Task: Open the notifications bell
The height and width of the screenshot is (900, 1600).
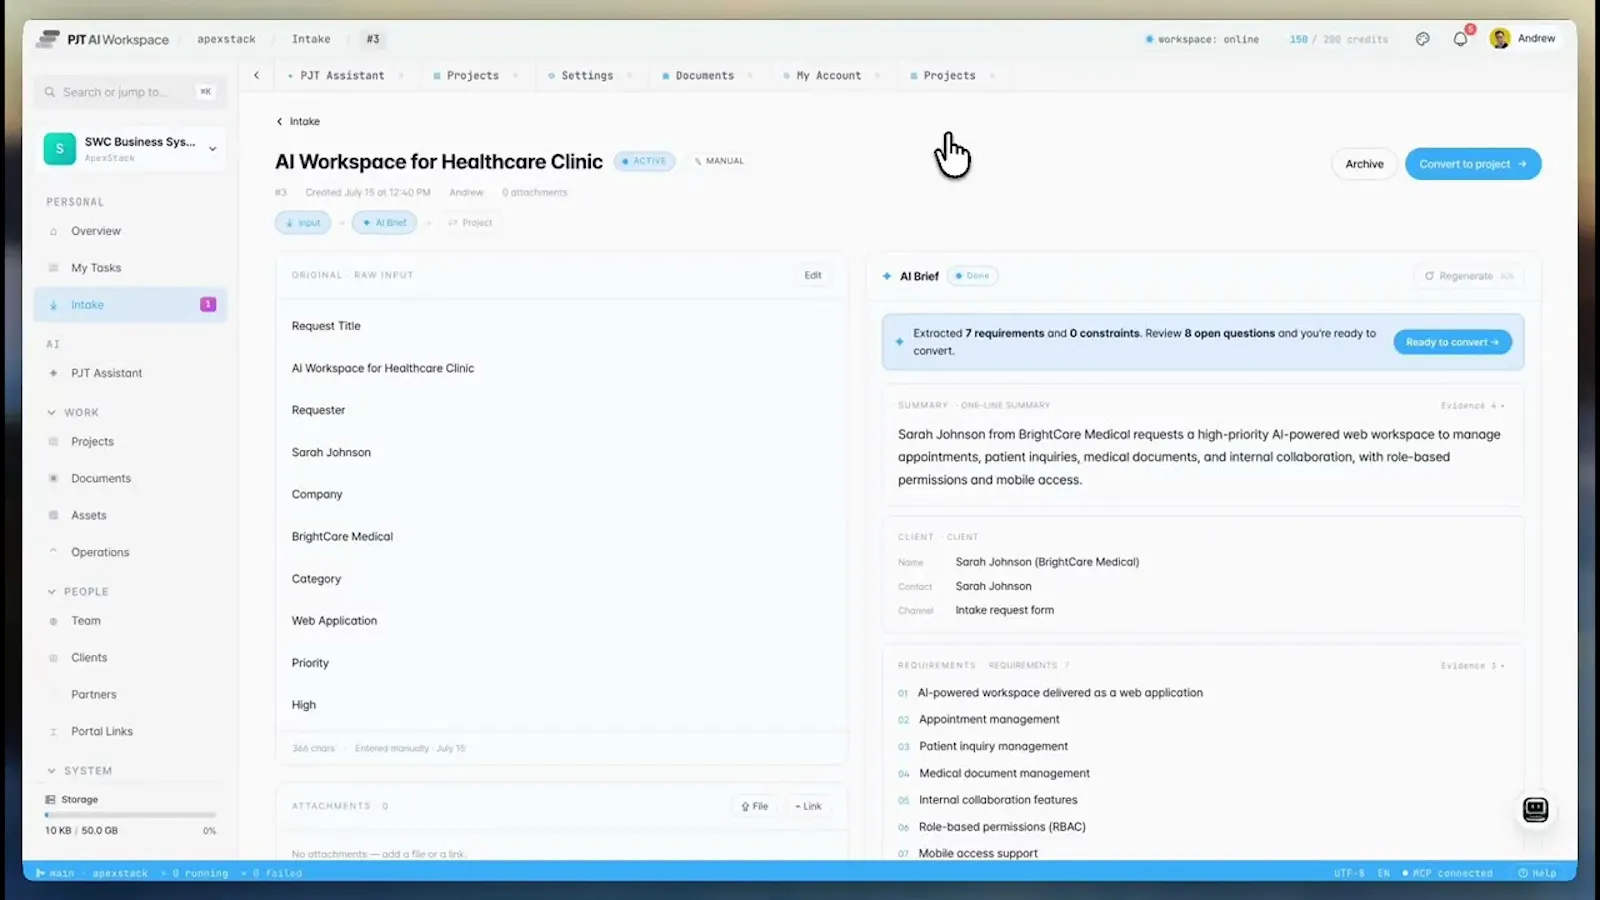Action: point(1460,39)
